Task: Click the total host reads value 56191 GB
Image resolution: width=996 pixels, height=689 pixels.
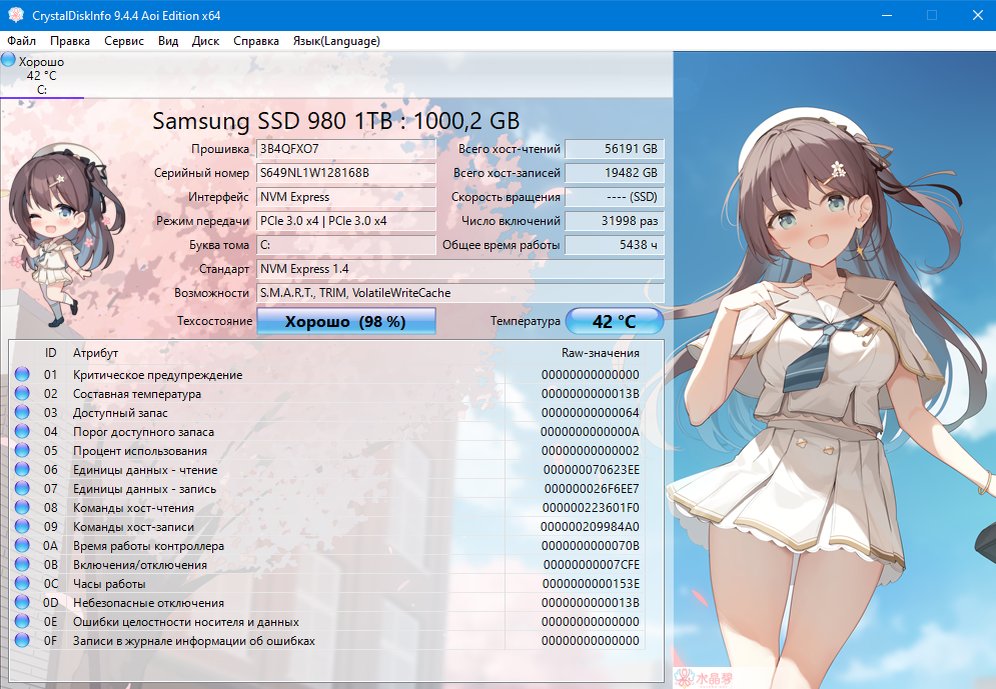Action: 614,149
